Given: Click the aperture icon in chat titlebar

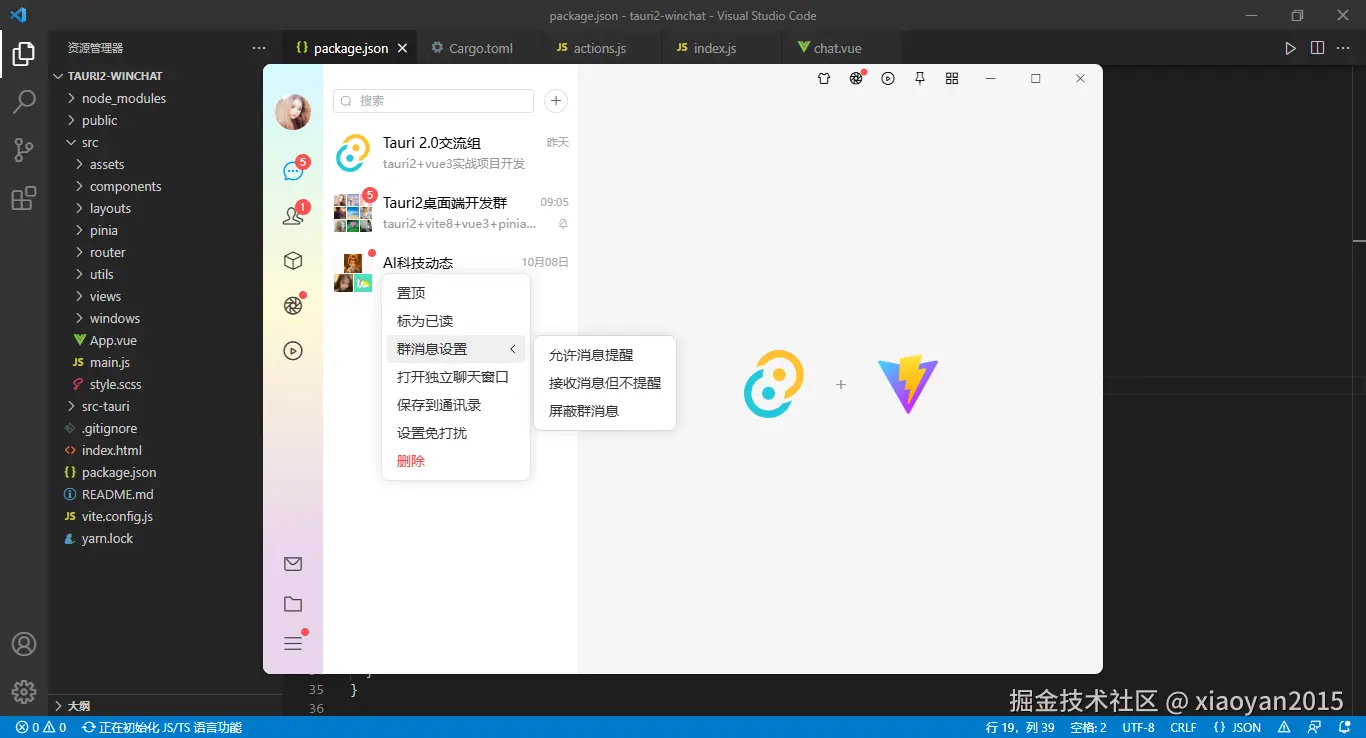Looking at the screenshot, I should [x=856, y=79].
